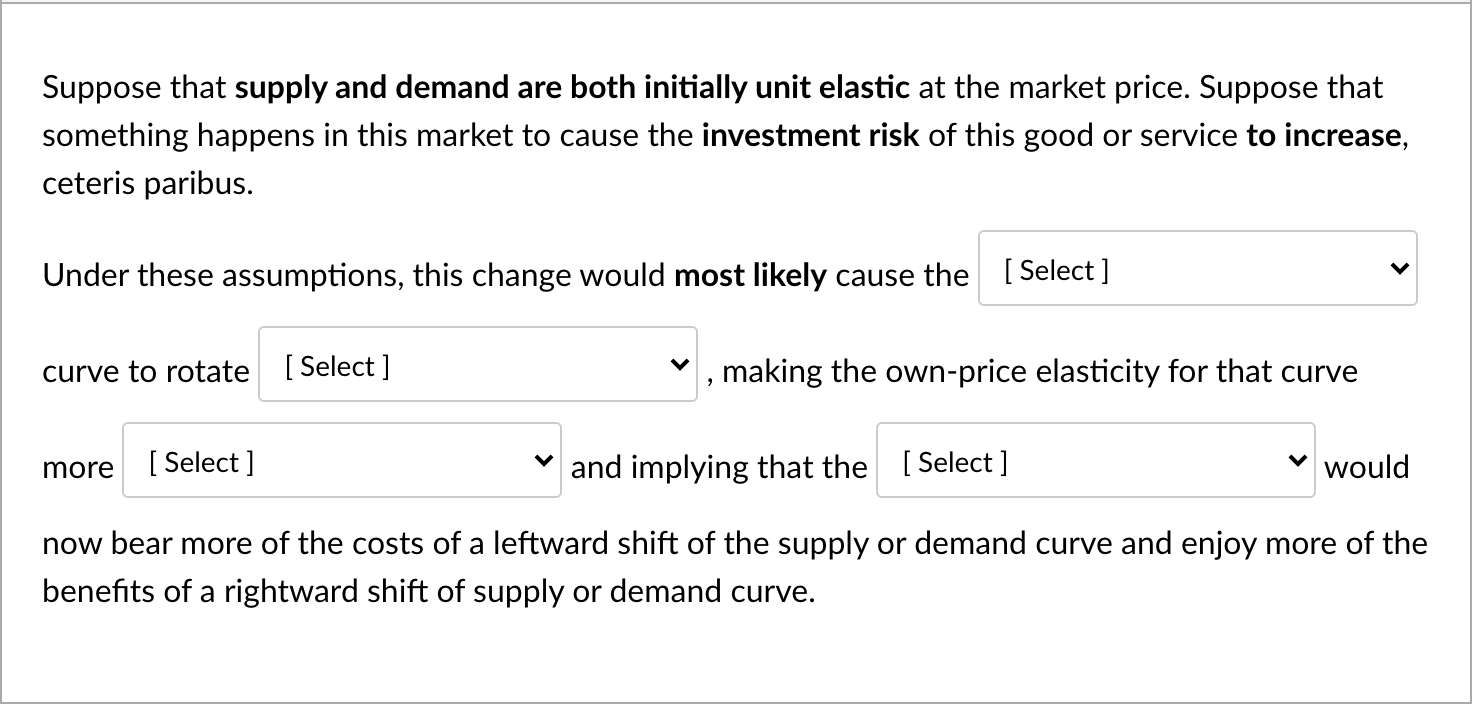Click the word "would" after the last dropdown
1472x704 pixels.
[x=1367, y=467]
